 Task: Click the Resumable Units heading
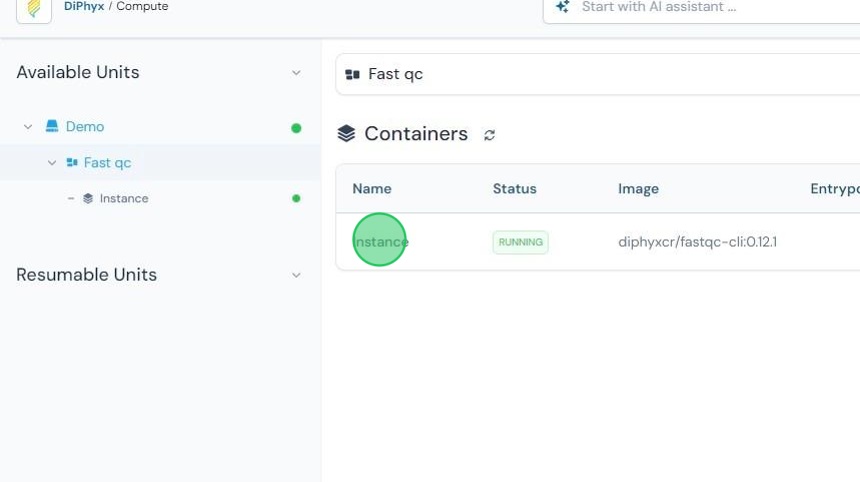point(87,275)
